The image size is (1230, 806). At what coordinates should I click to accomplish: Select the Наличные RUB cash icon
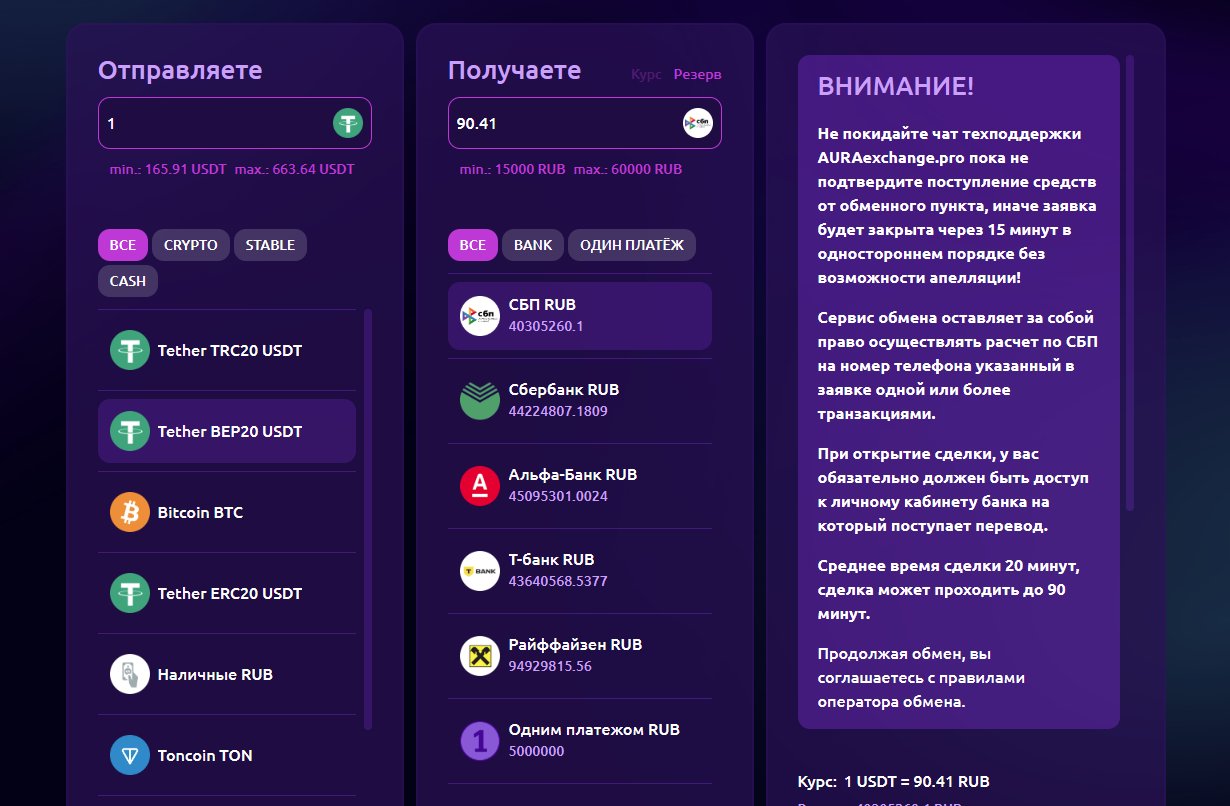128,673
